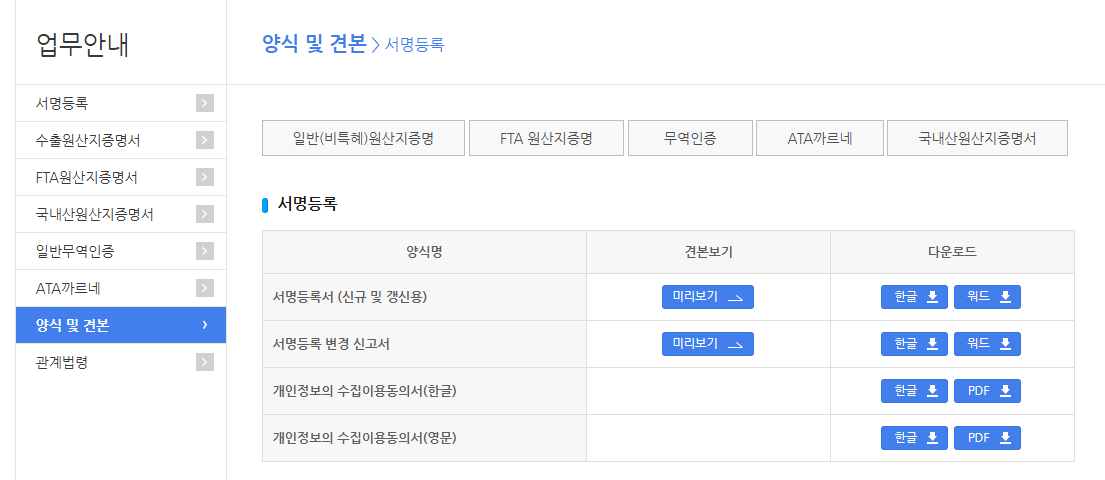The height and width of the screenshot is (480, 1105).
Task: Open the FTA원산지증명서 sidebar menu item
Action: click(x=121, y=178)
